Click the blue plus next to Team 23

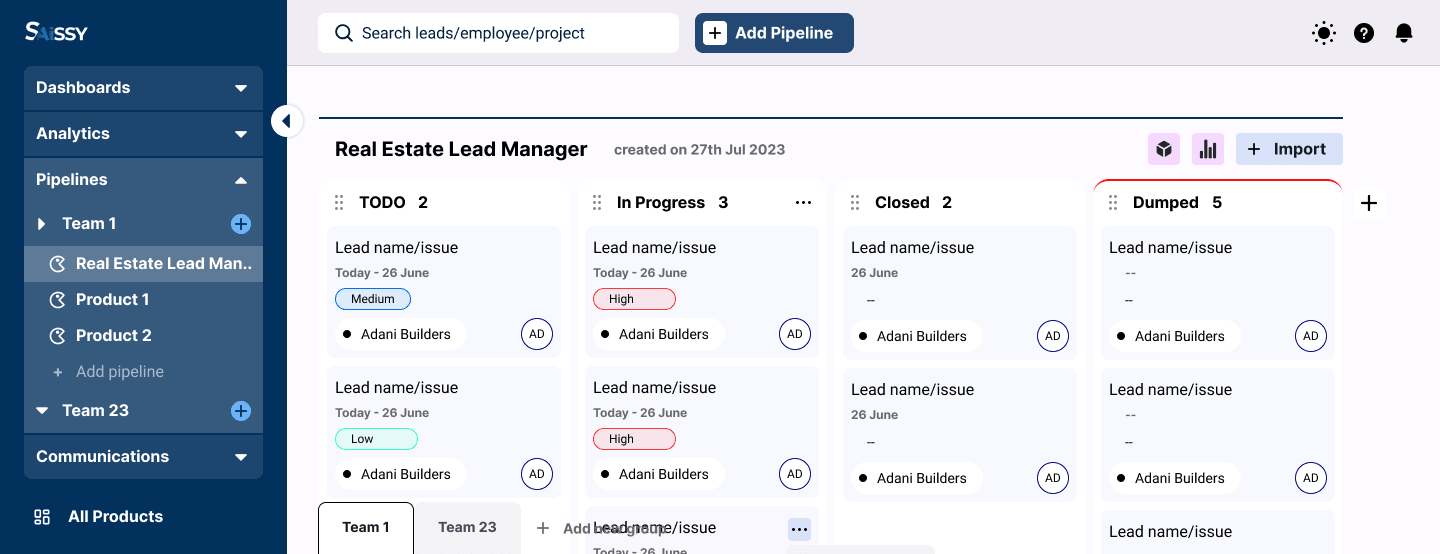(x=241, y=411)
